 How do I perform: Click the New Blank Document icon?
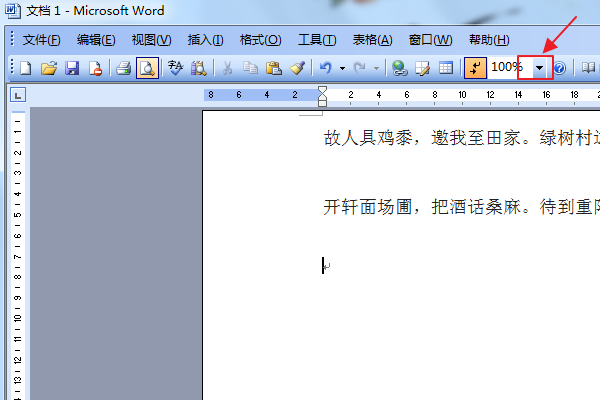[26, 68]
